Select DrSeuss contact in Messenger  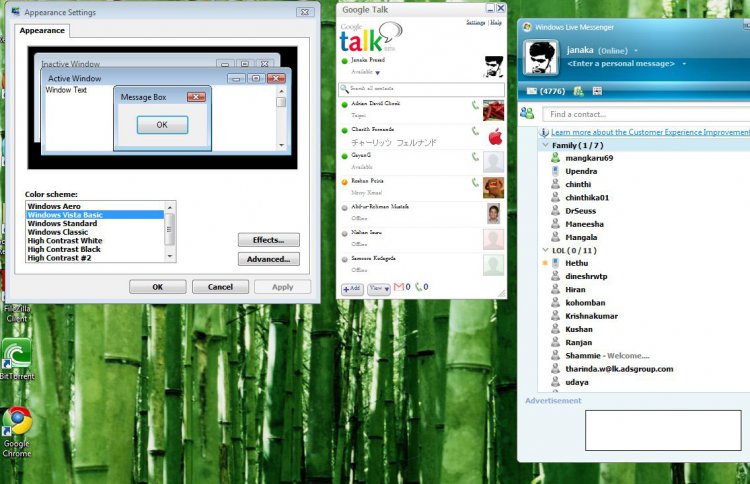click(x=581, y=211)
